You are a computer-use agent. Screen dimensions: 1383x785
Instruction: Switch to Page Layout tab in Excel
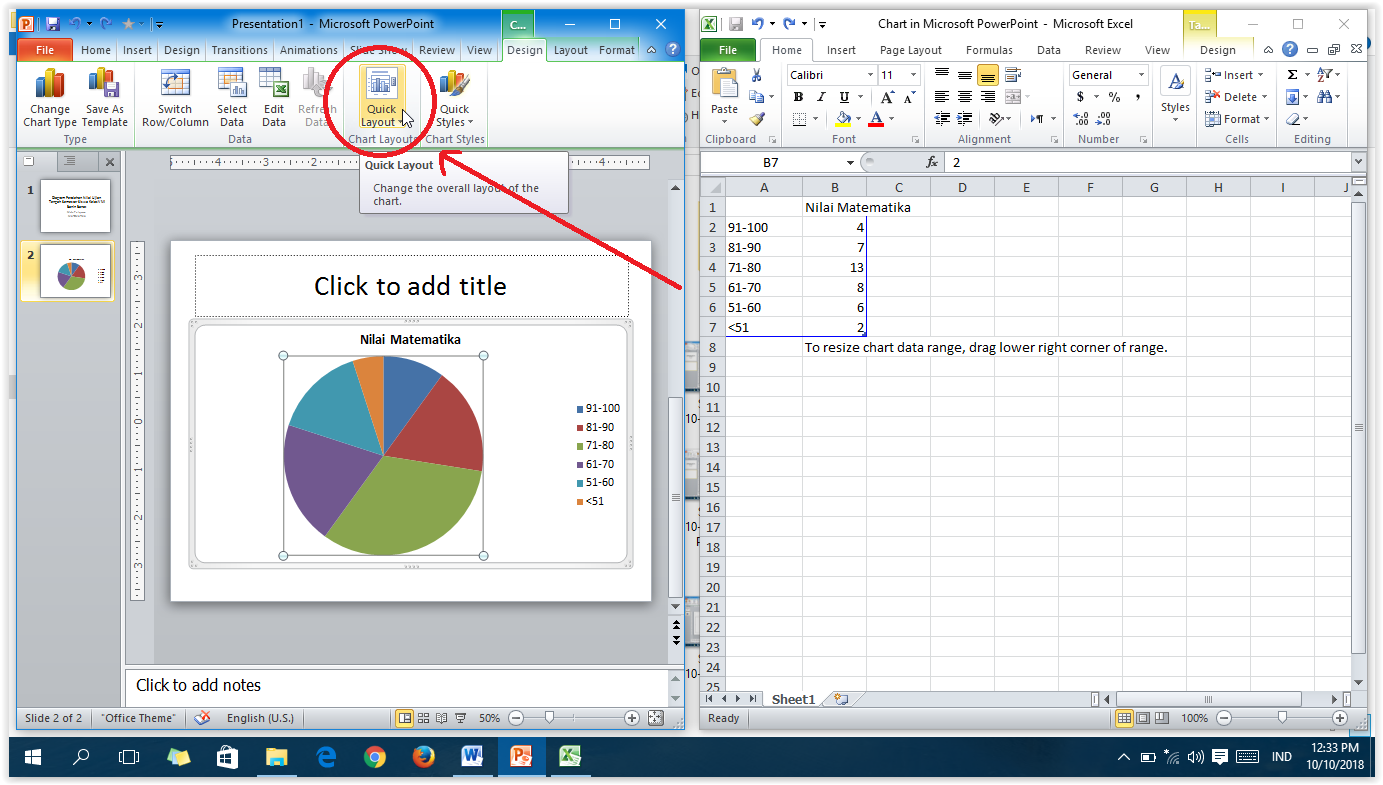click(x=910, y=50)
